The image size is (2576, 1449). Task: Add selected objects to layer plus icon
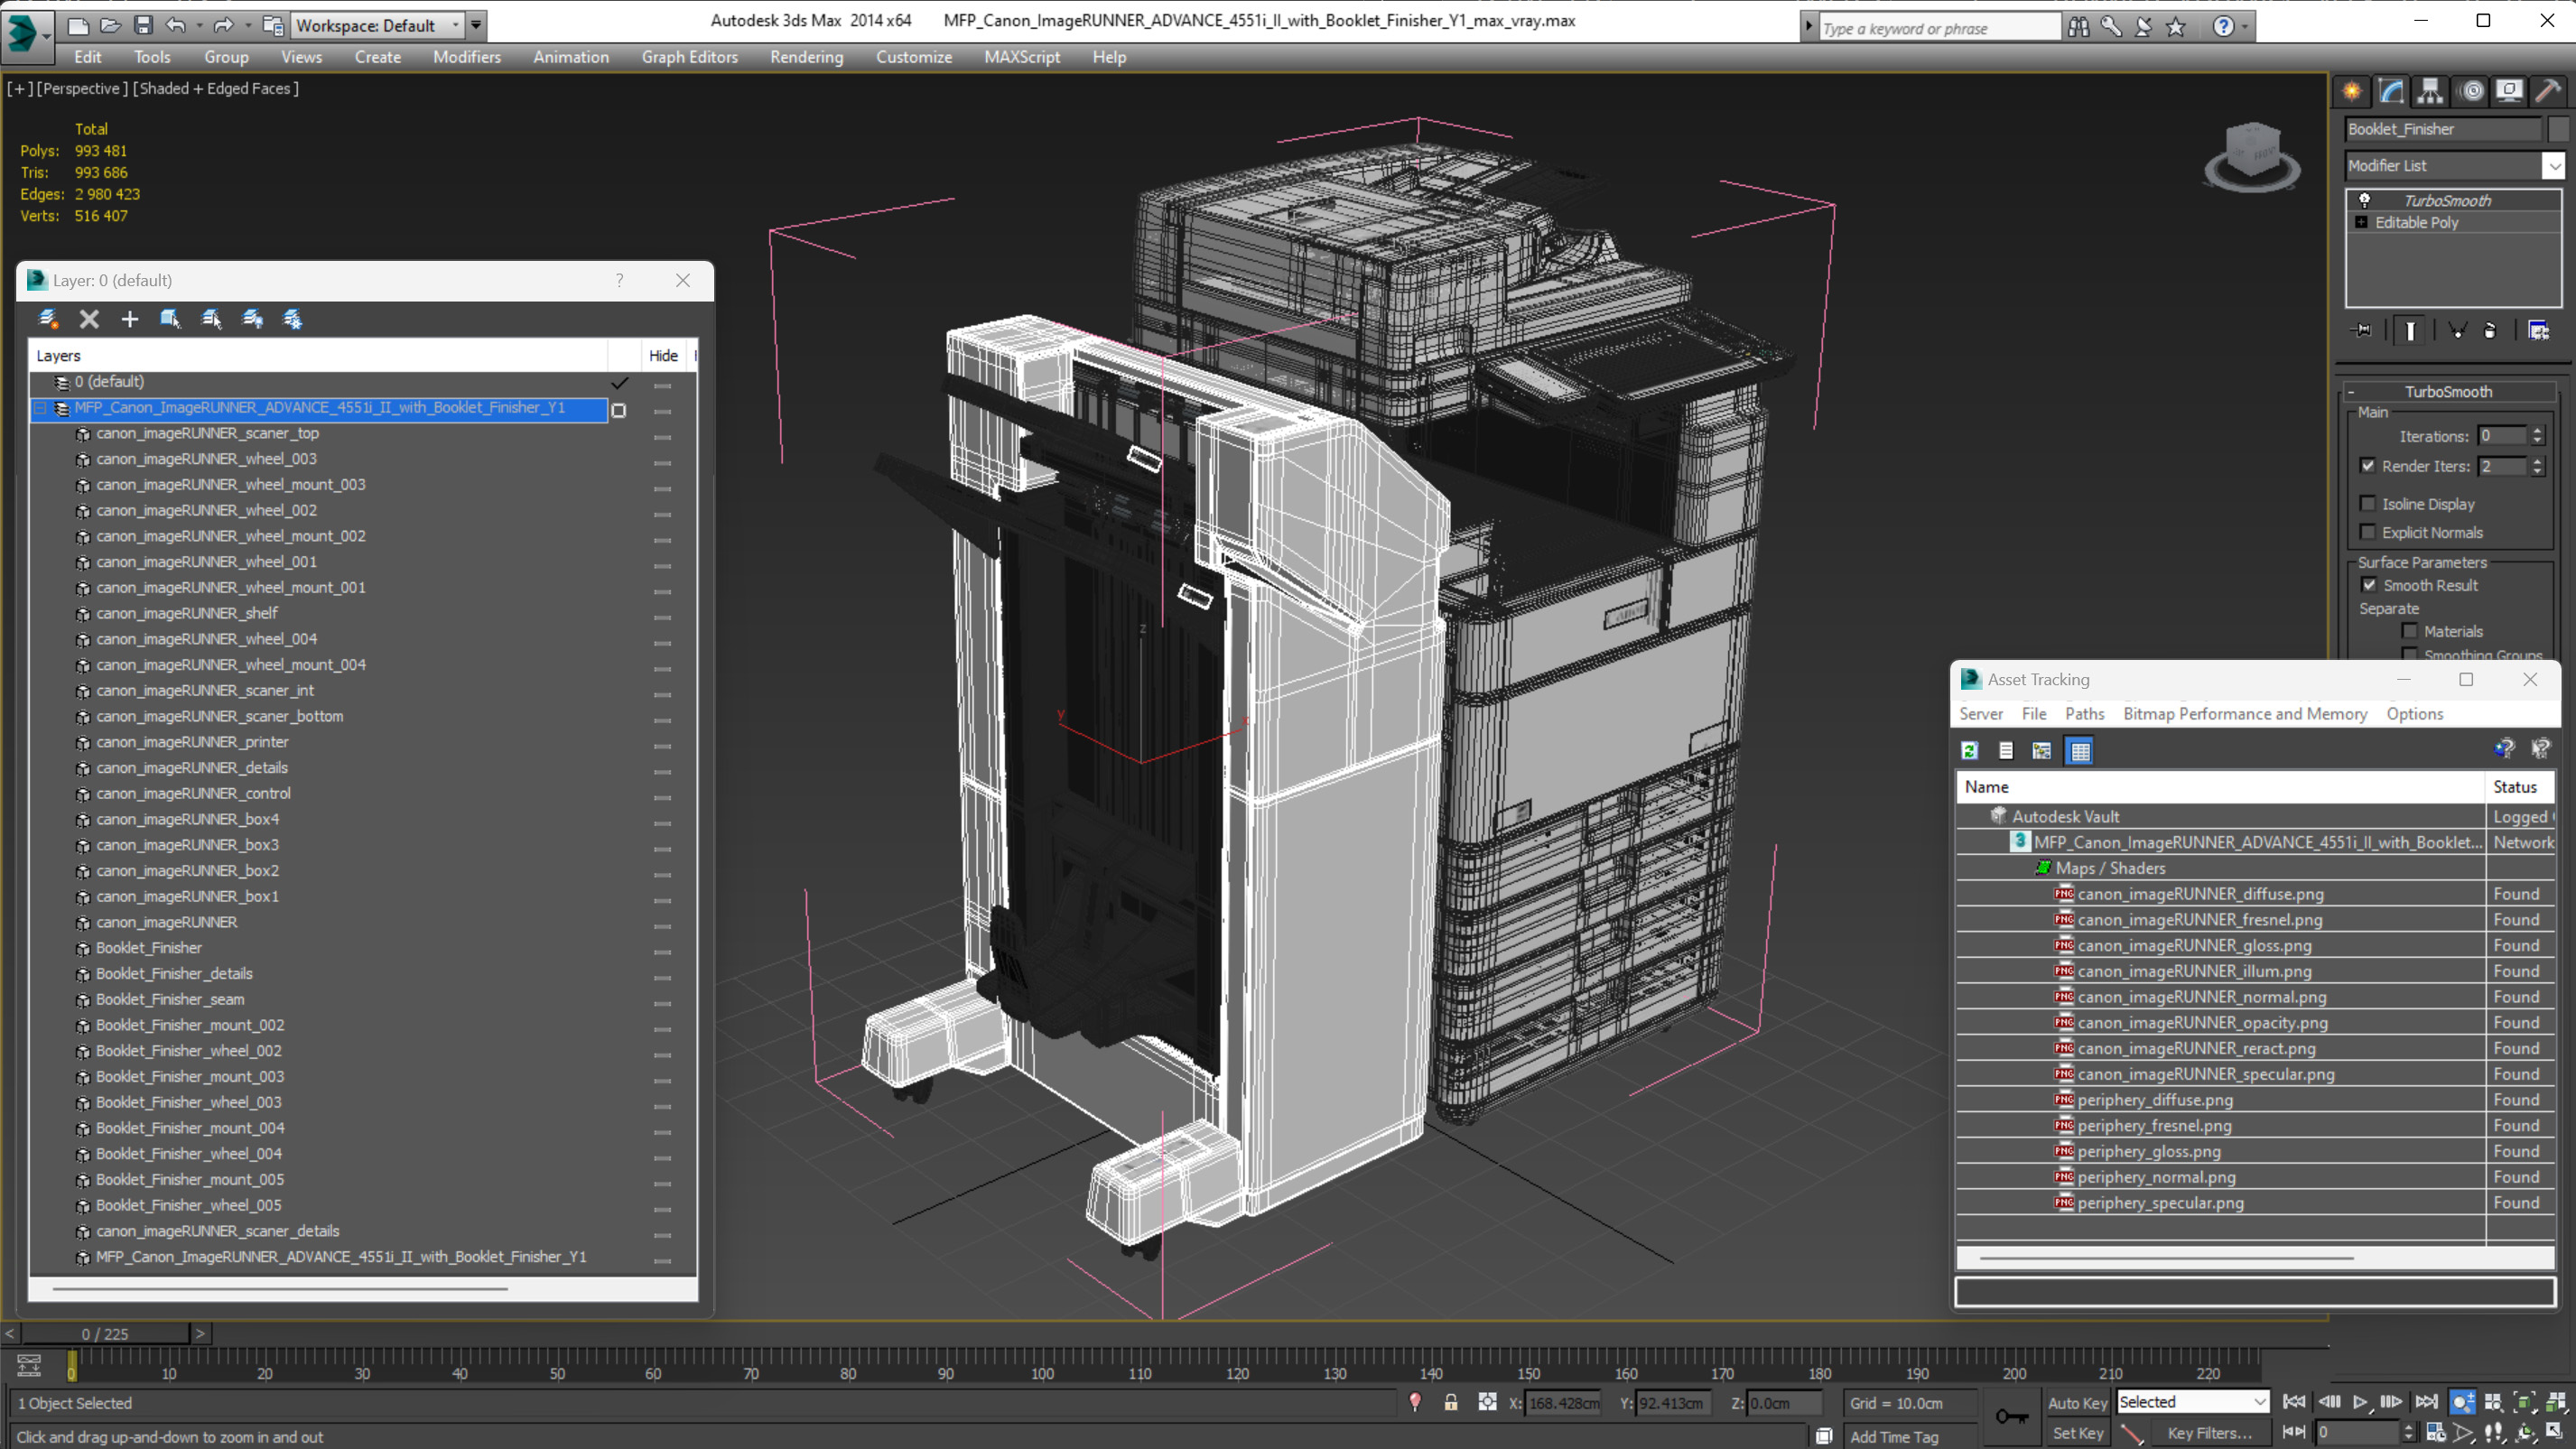[x=130, y=319]
